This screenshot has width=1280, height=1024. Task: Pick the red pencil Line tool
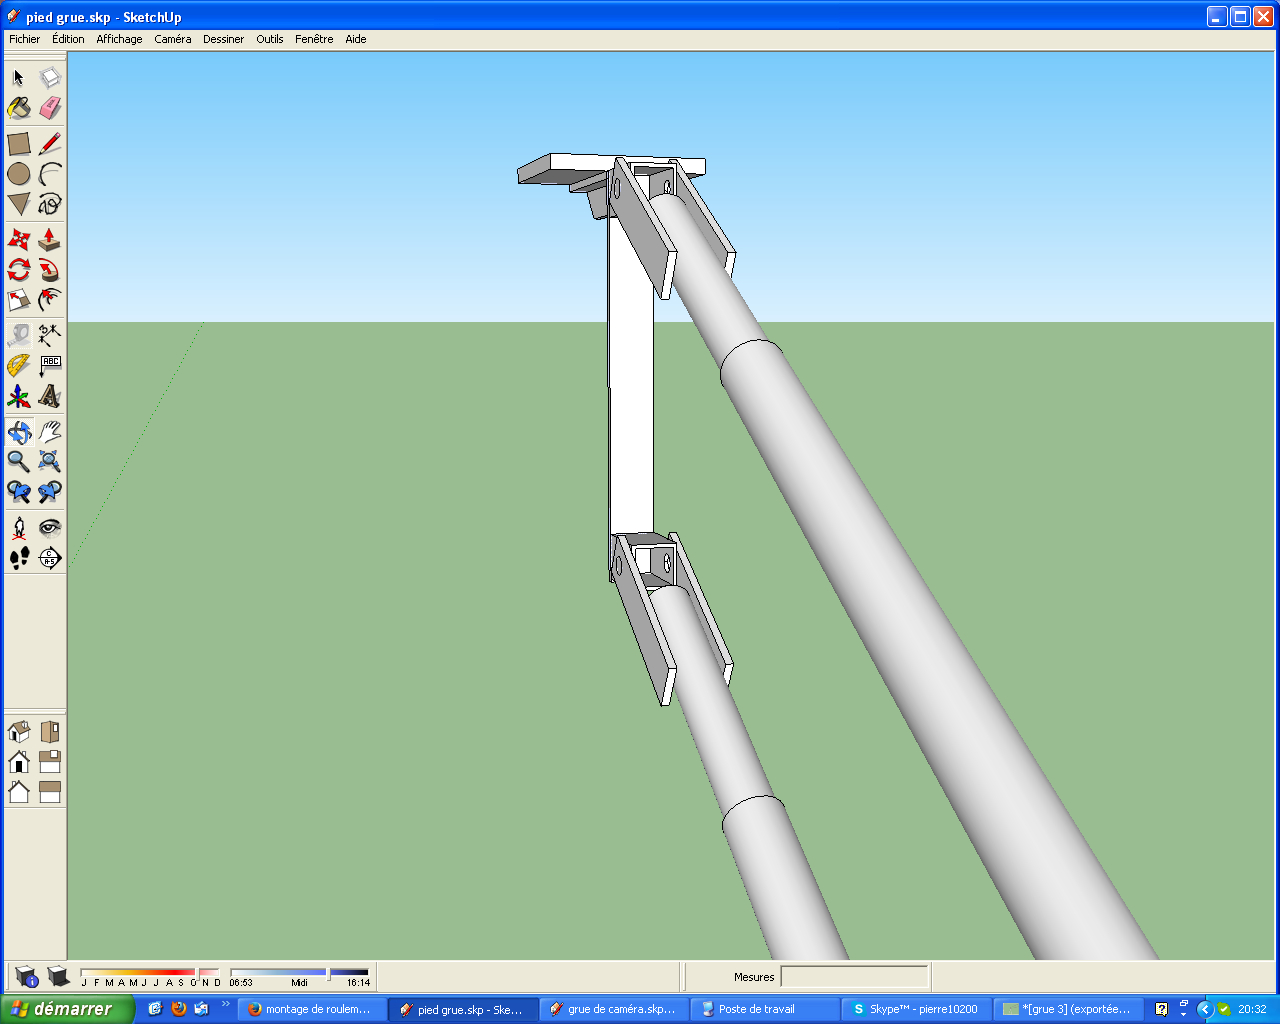point(50,144)
